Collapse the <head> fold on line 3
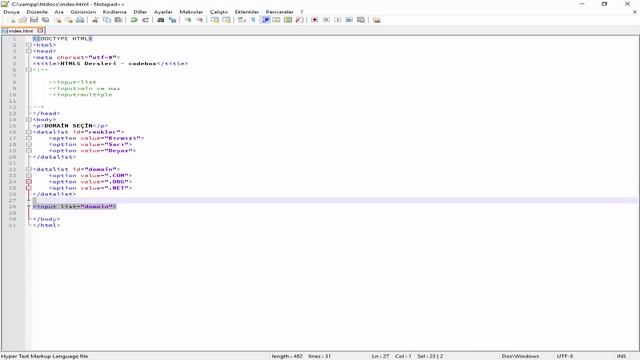The height and width of the screenshot is (360, 640). coord(29,51)
